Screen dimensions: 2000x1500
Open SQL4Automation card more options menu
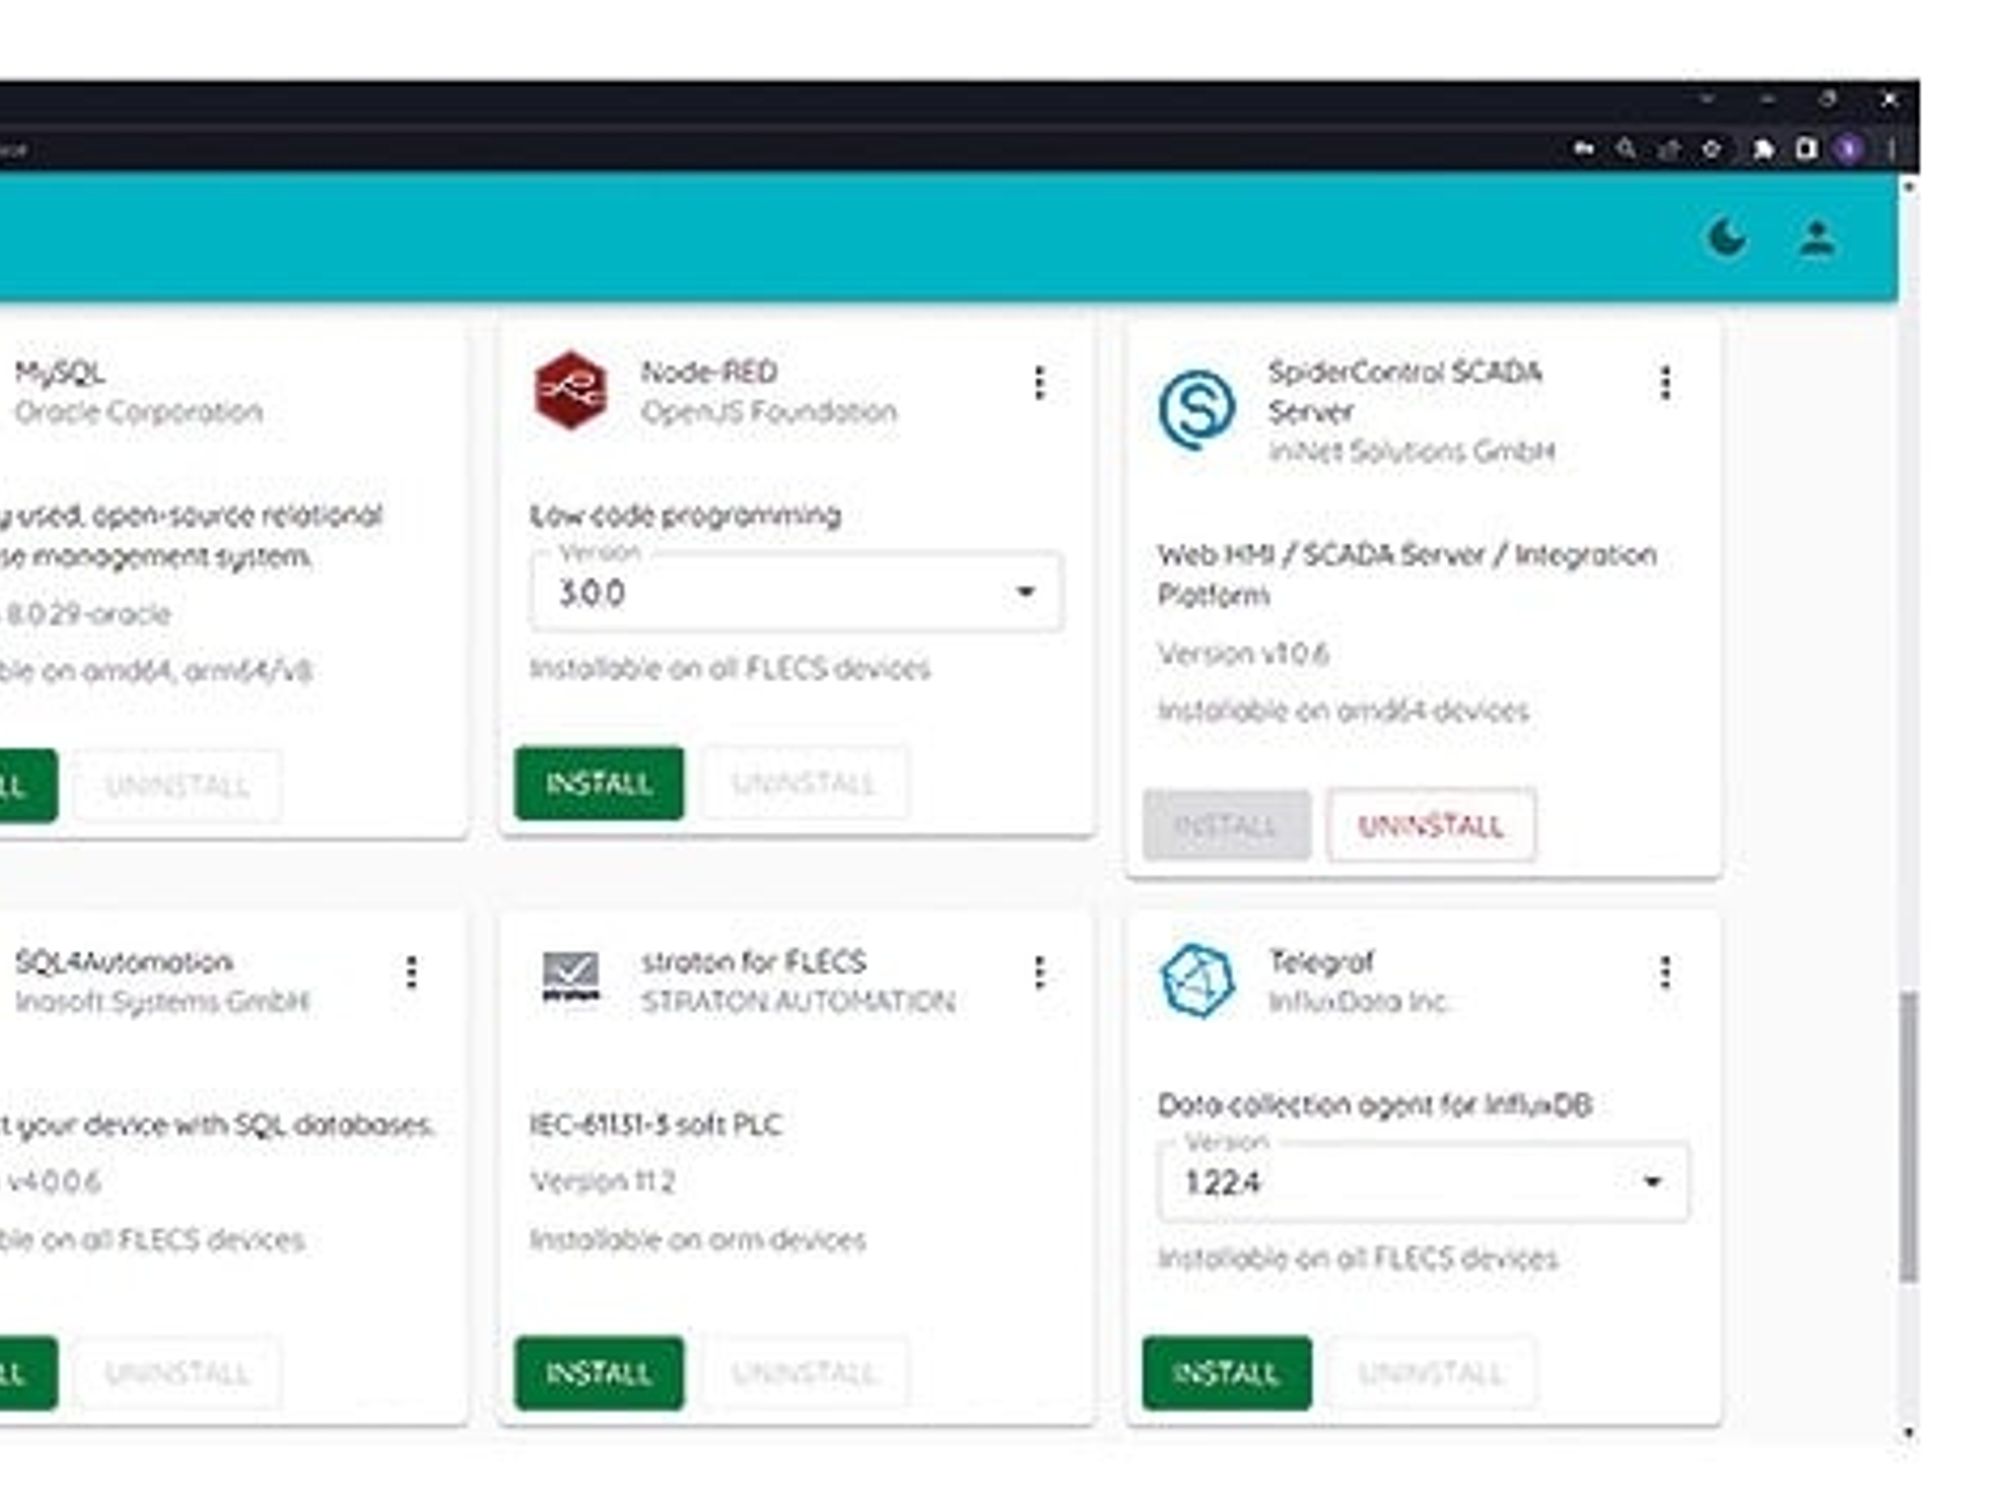click(x=411, y=972)
